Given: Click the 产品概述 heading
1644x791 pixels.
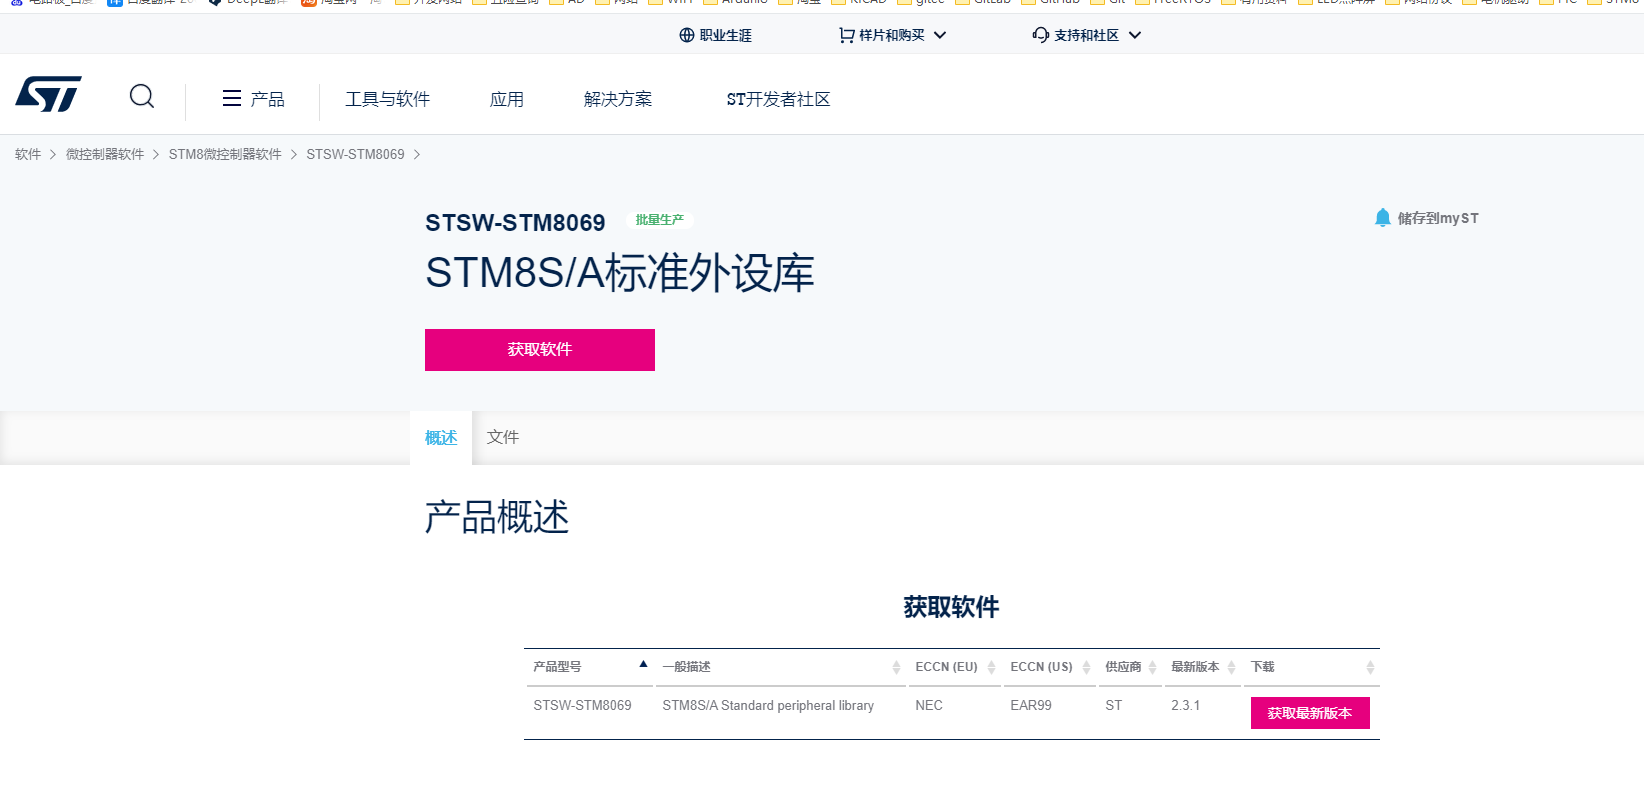Looking at the screenshot, I should pos(497,517).
